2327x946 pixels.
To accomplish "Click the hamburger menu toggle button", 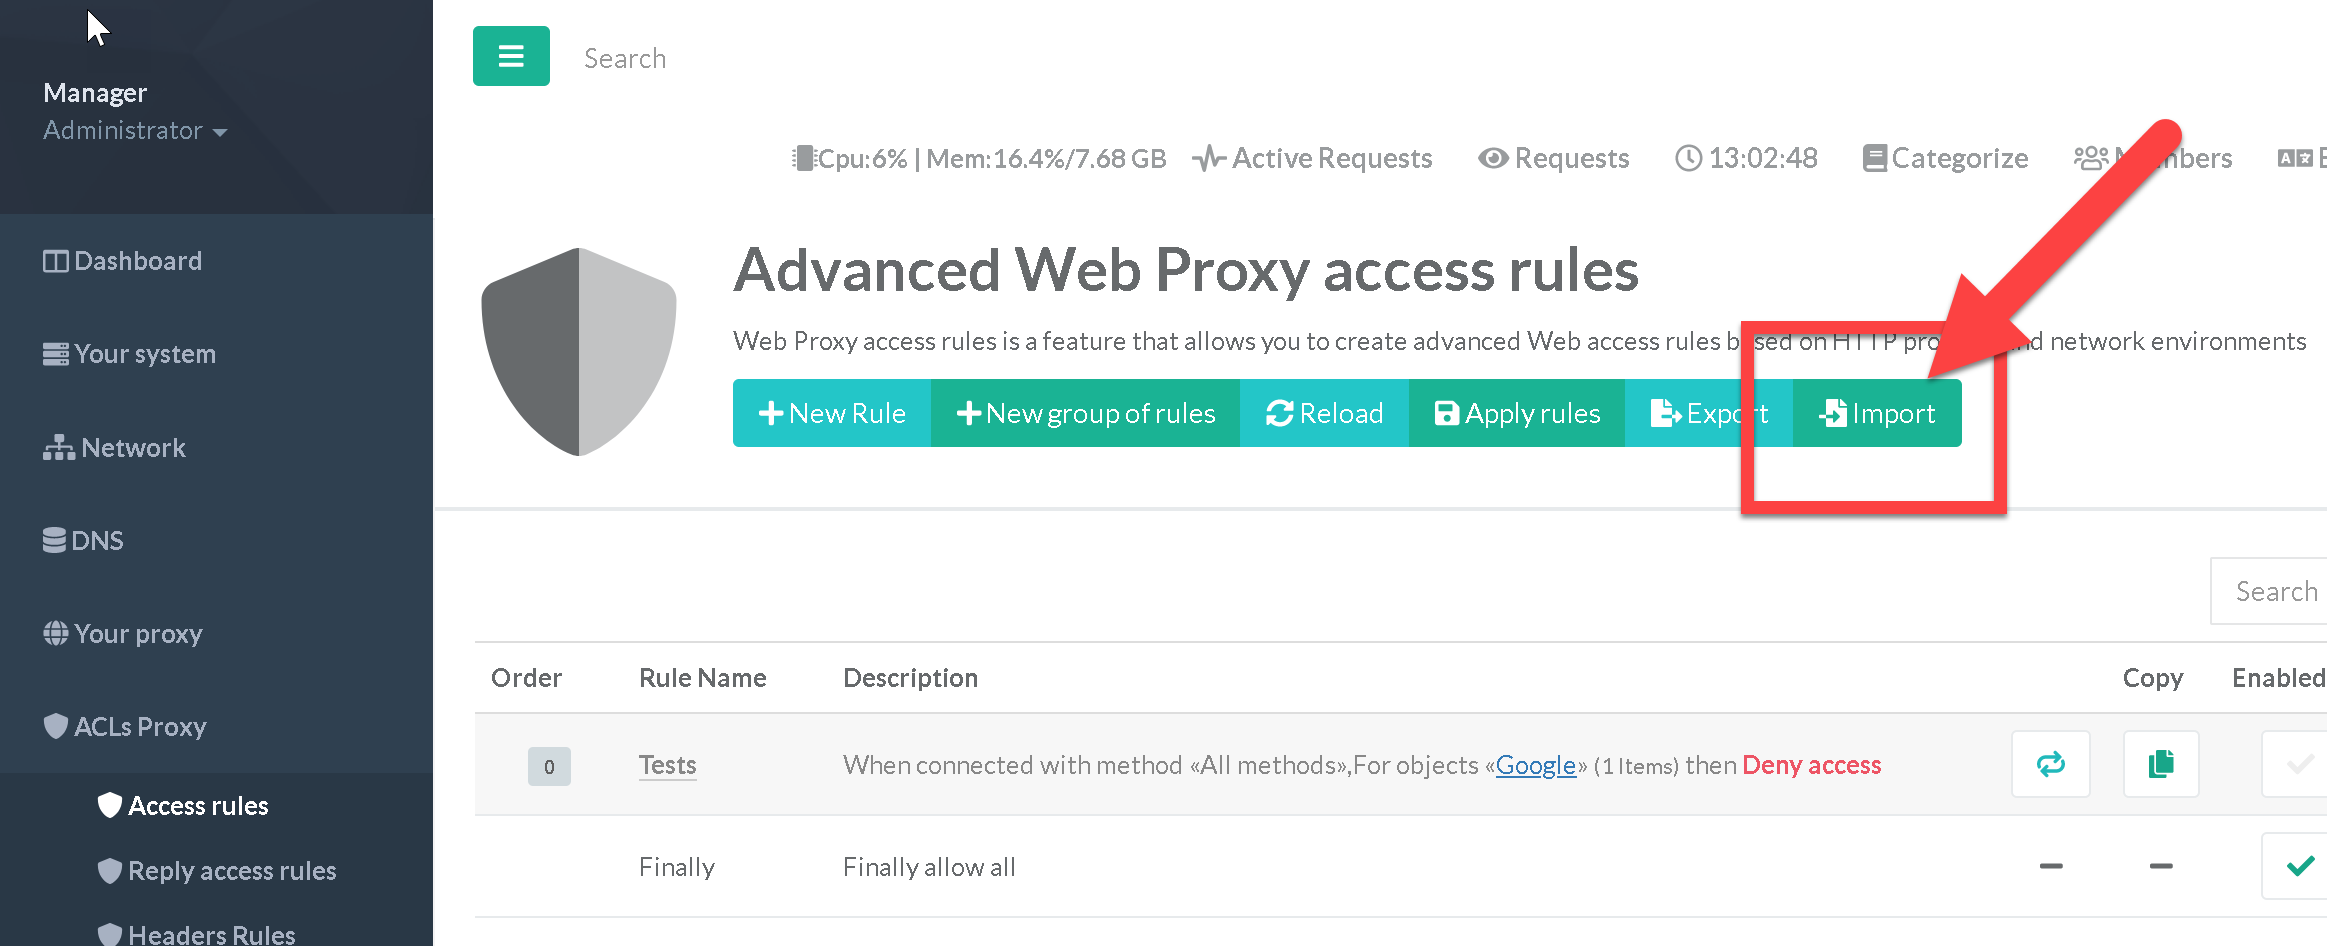I will tap(511, 56).
